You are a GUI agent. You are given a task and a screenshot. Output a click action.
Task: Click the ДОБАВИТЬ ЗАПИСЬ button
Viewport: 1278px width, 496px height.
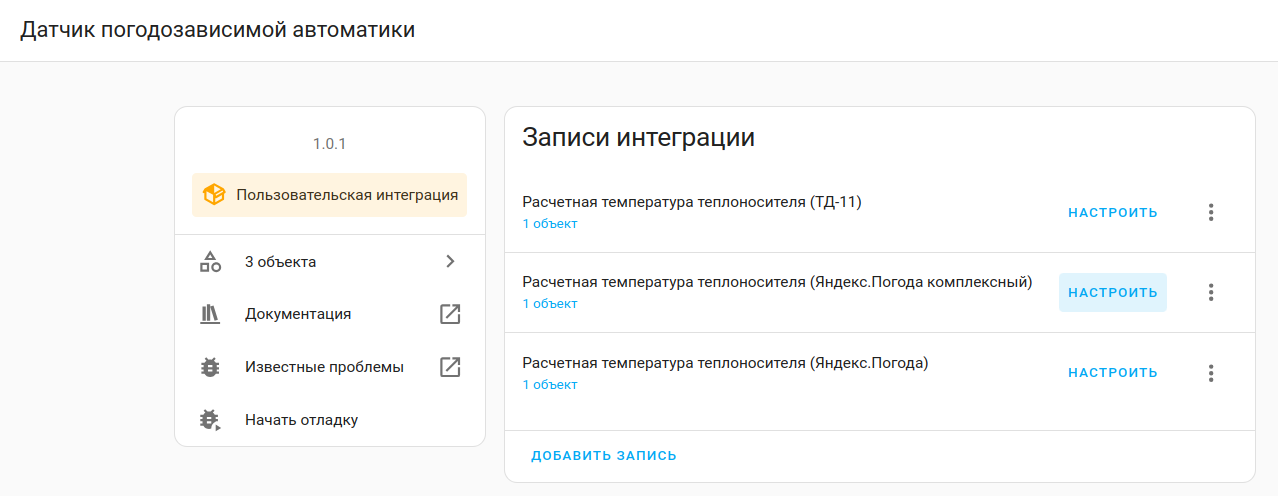(x=604, y=456)
